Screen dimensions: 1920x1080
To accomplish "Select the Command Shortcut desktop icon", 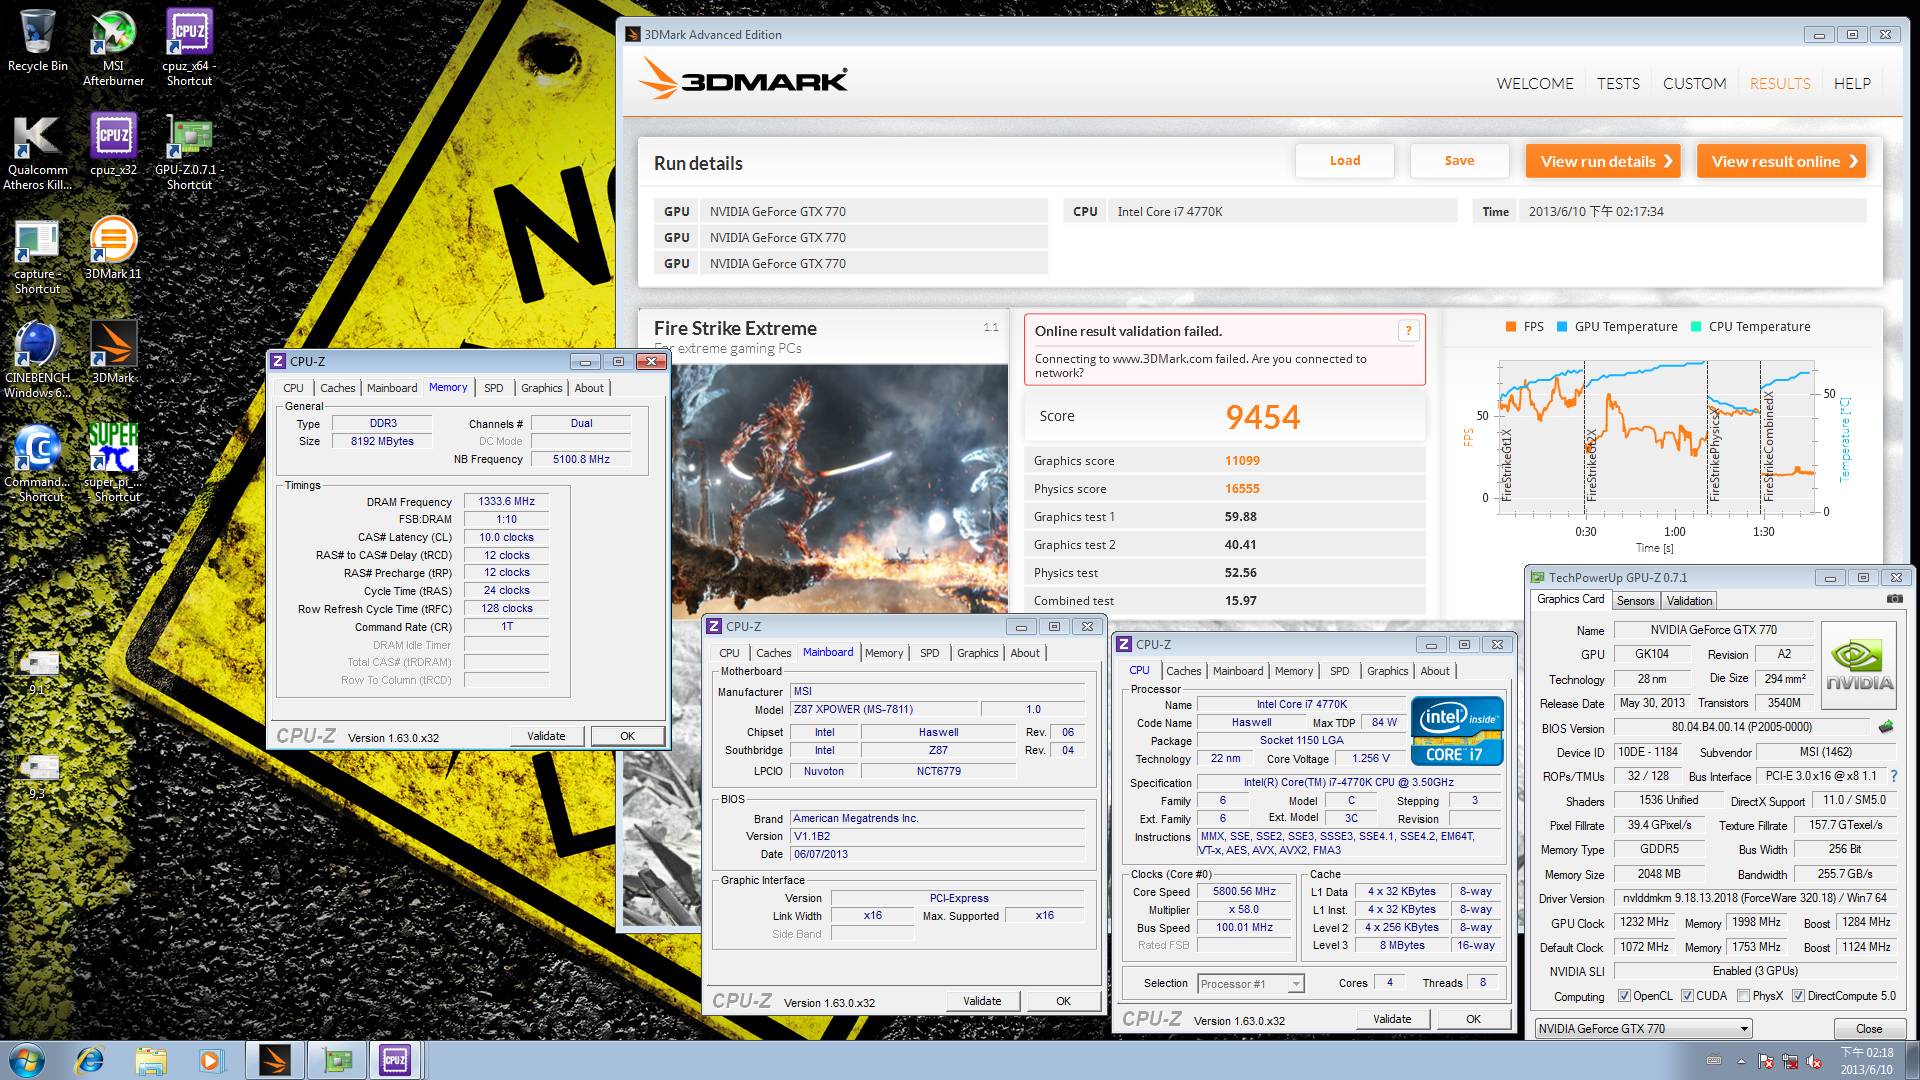I will pos(38,464).
